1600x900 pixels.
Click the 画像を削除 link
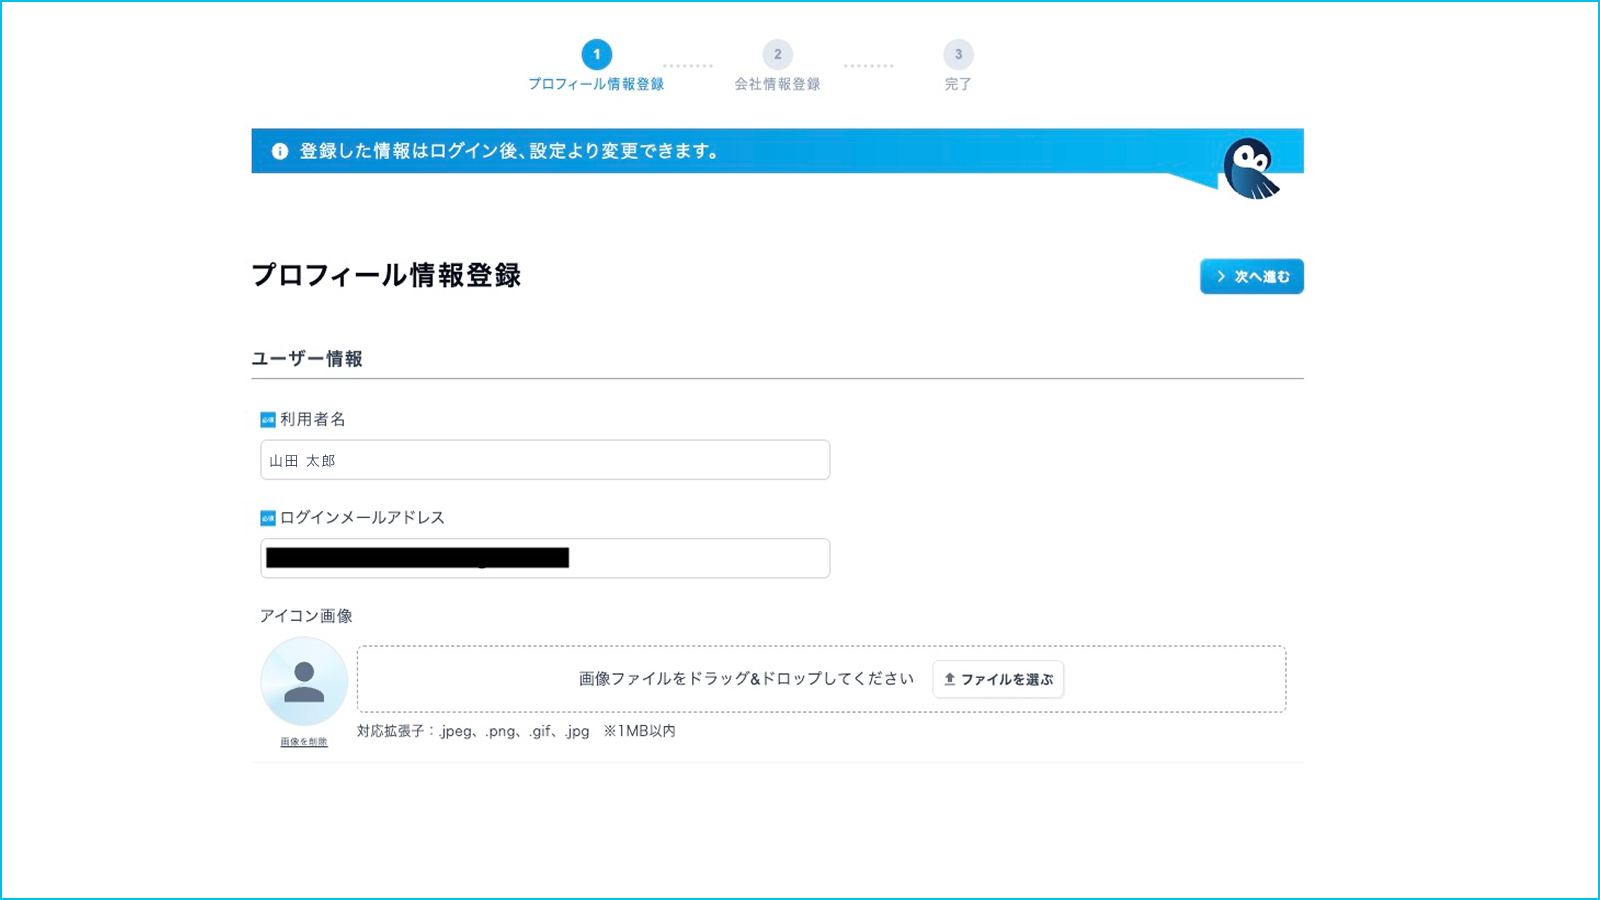pyautogui.click(x=304, y=742)
